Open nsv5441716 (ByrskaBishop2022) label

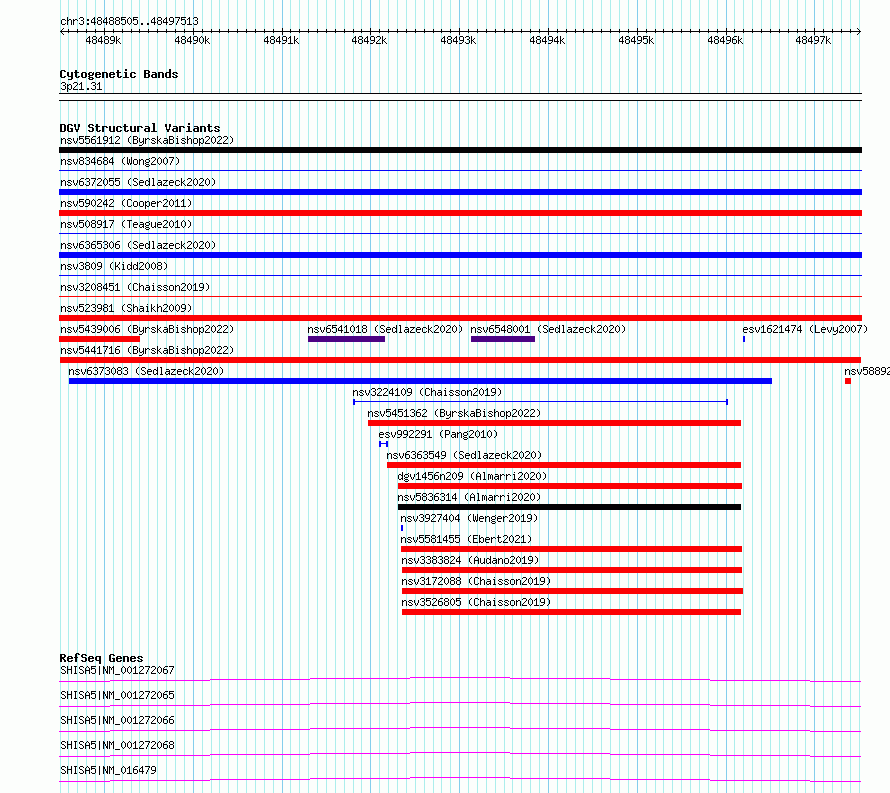pos(147,350)
